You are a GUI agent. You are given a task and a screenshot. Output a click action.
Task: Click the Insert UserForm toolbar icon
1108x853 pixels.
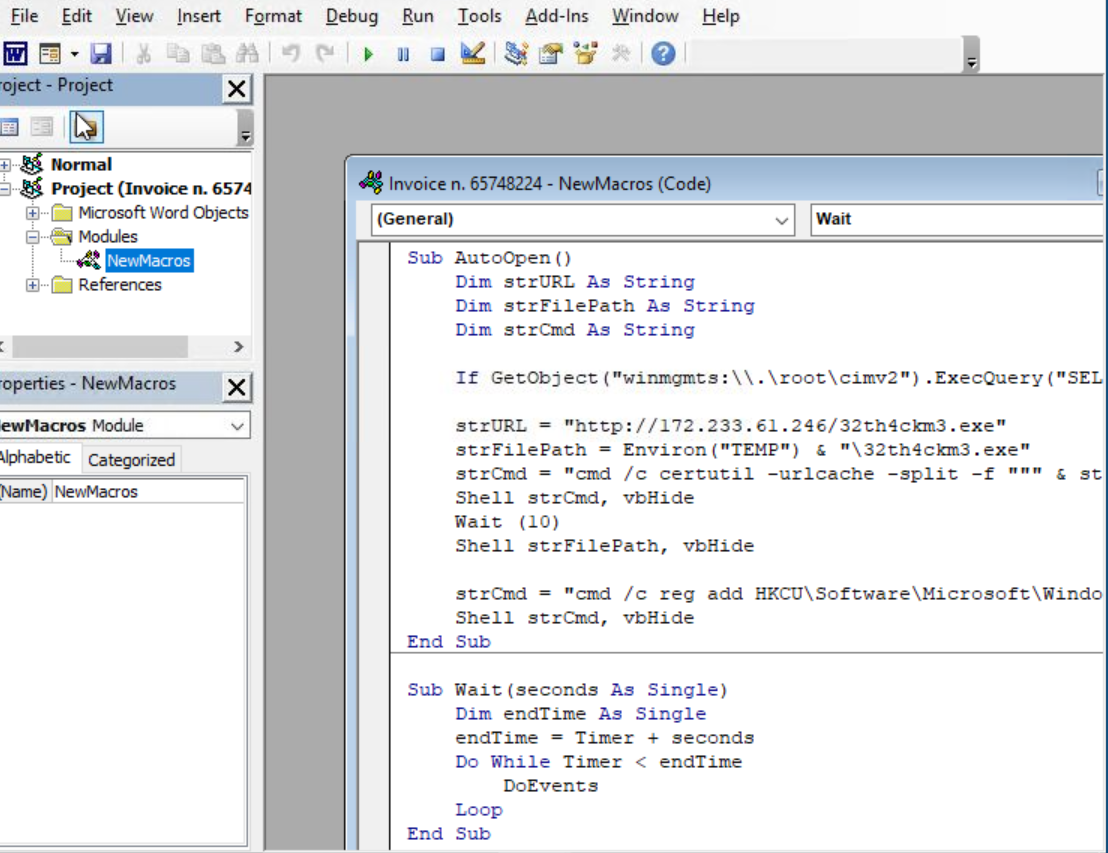coord(49,54)
